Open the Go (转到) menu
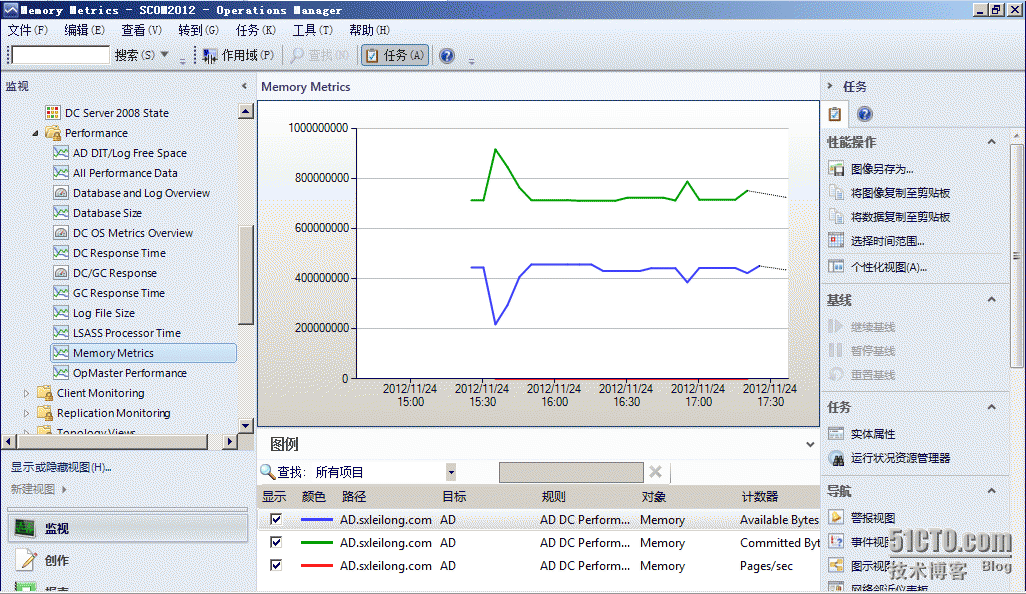This screenshot has width=1026, height=594. pyautogui.click(x=198, y=30)
